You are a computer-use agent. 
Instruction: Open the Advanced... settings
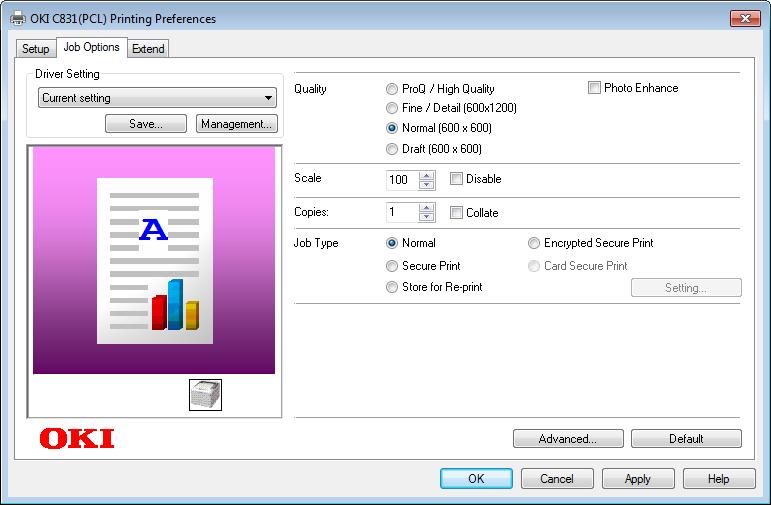tap(568, 439)
